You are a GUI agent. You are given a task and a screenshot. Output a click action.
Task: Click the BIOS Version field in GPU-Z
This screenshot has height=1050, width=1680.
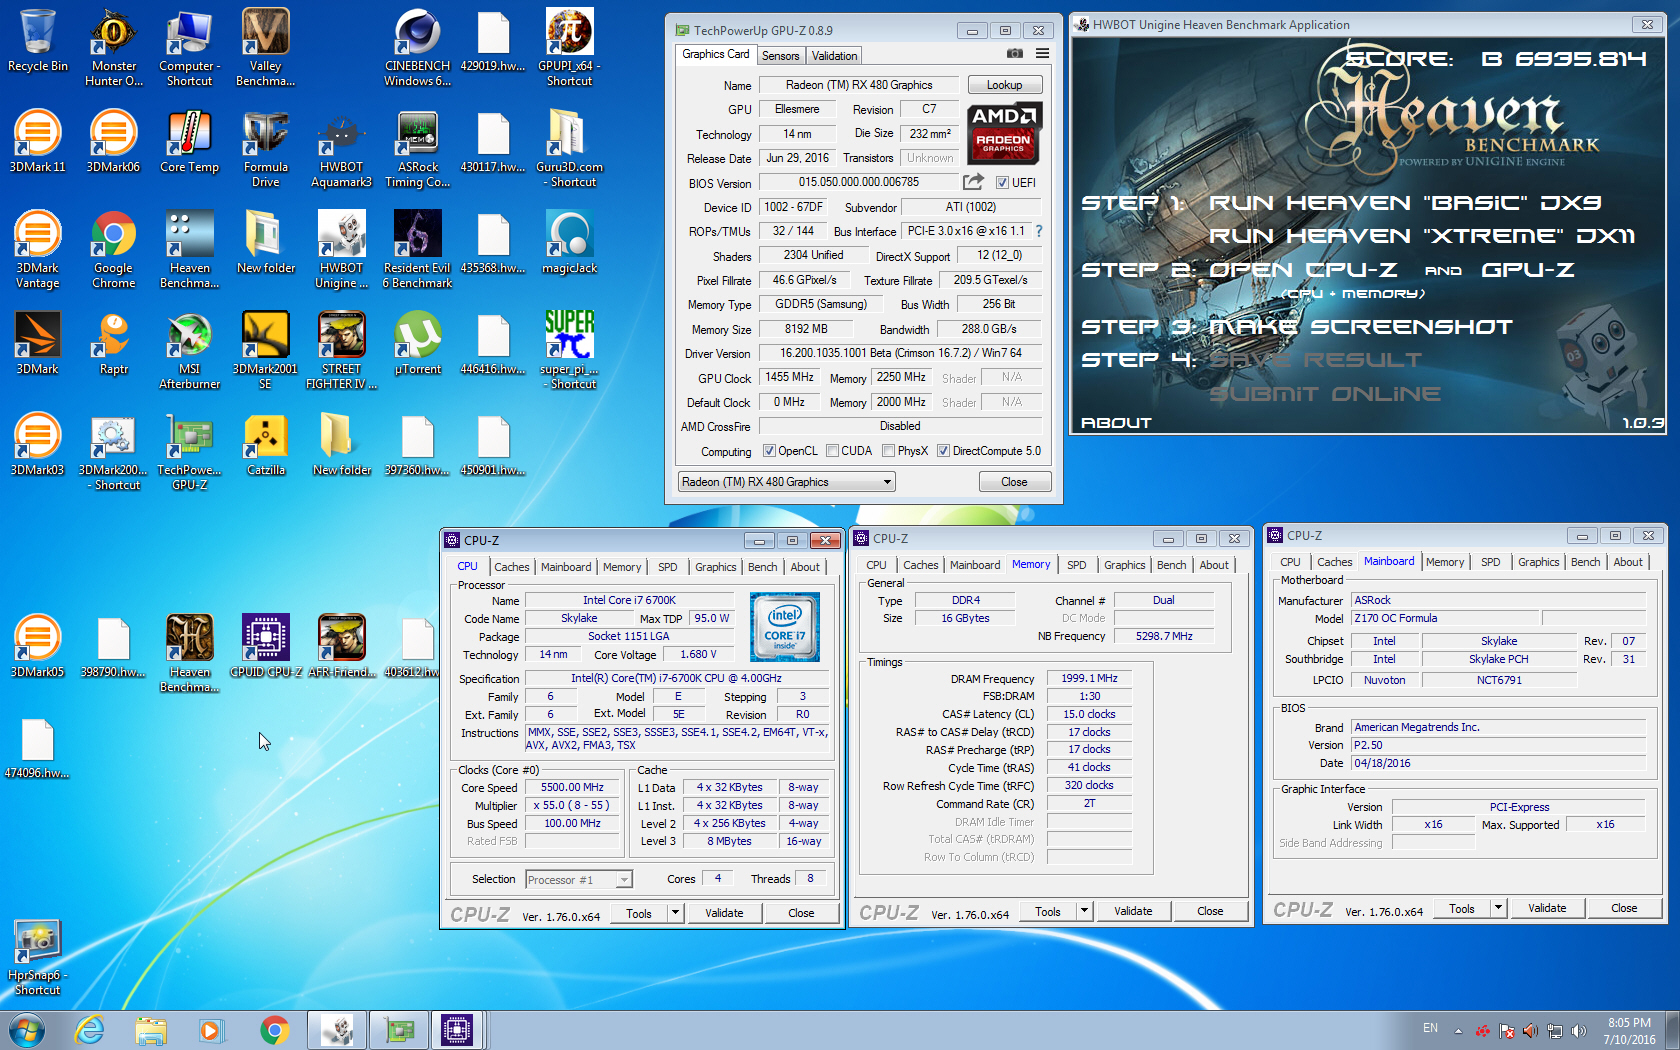pyautogui.click(x=858, y=182)
